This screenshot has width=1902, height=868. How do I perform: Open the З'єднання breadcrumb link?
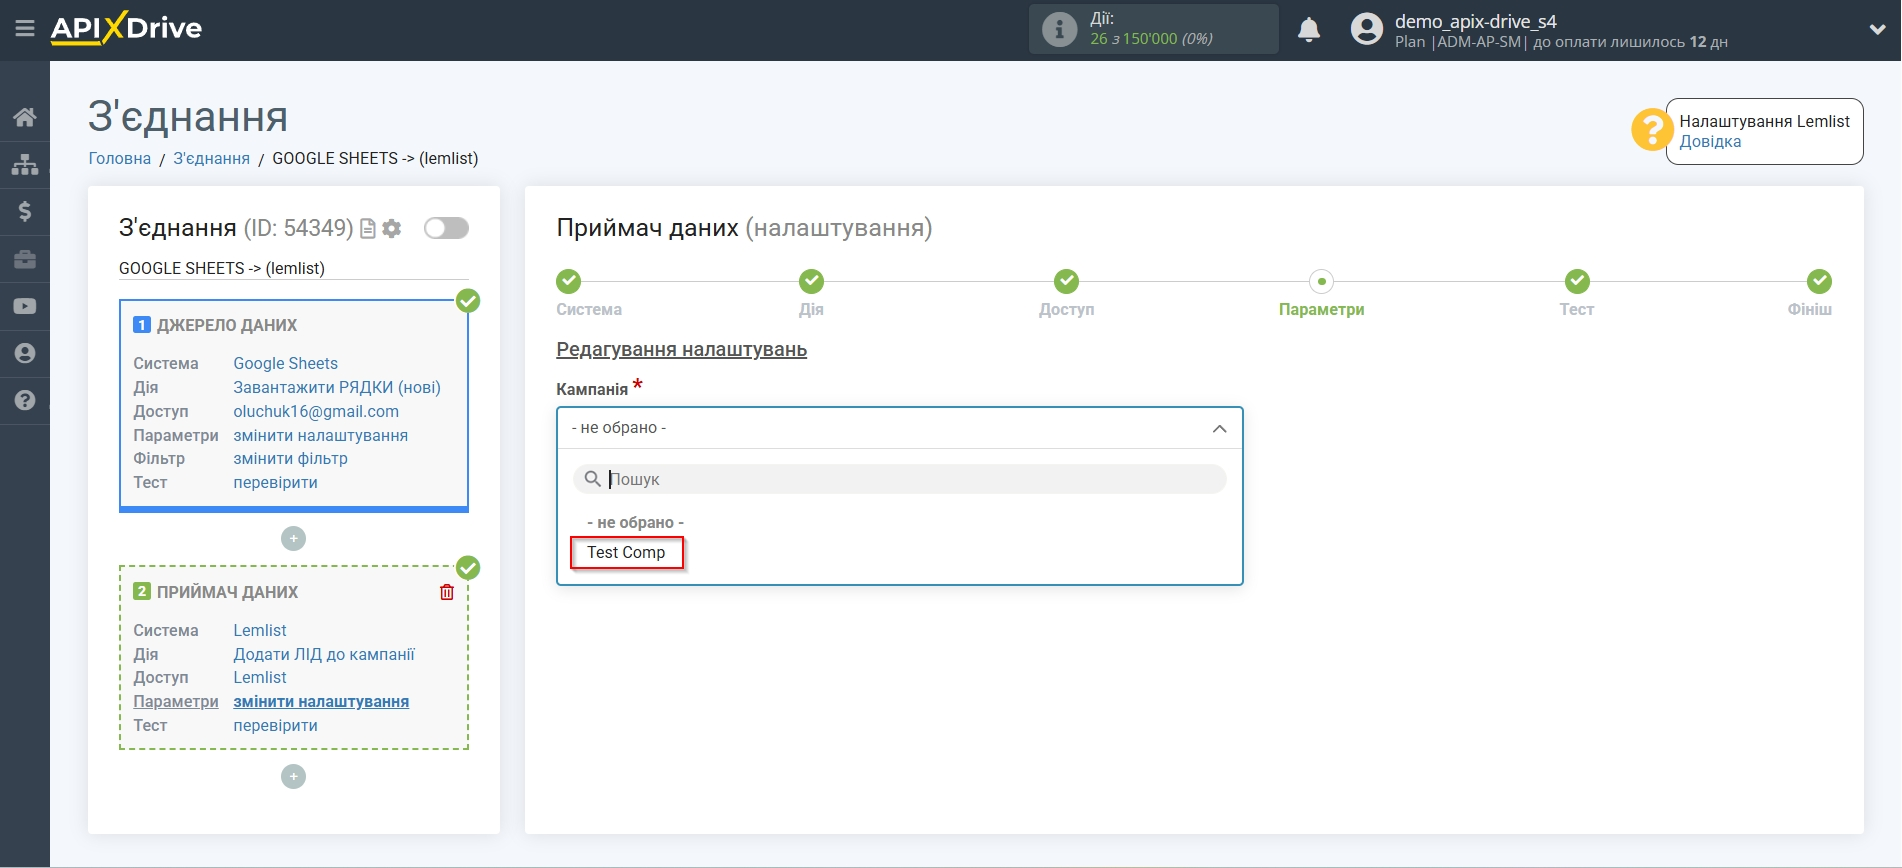(211, 159)
